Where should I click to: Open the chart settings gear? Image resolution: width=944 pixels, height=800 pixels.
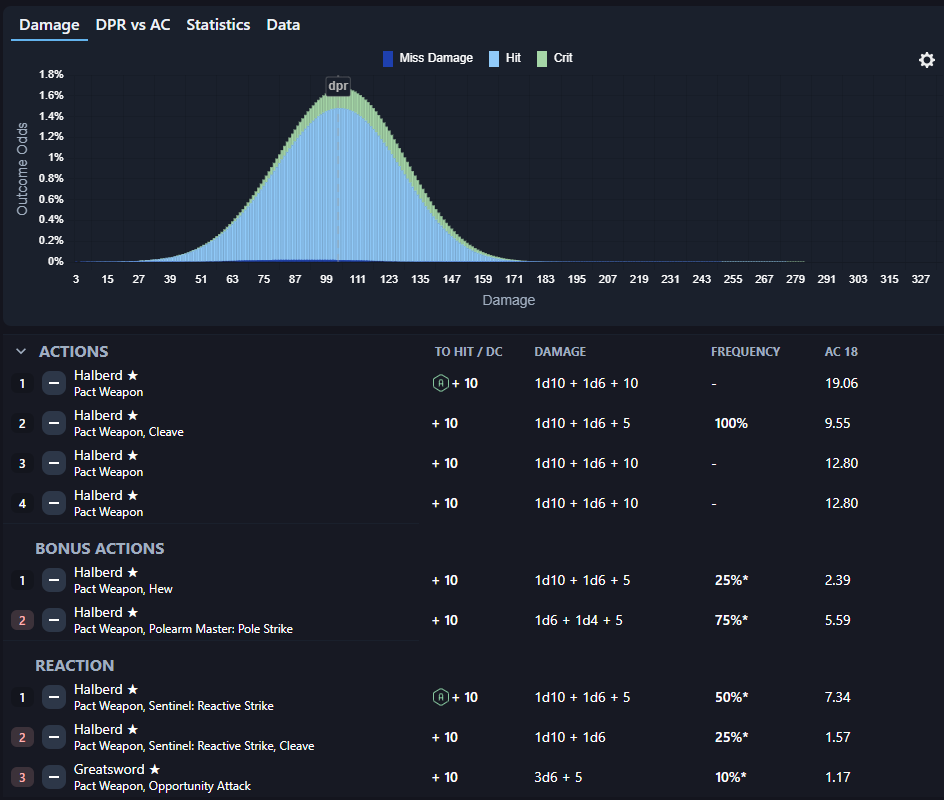tap(926, 60)
